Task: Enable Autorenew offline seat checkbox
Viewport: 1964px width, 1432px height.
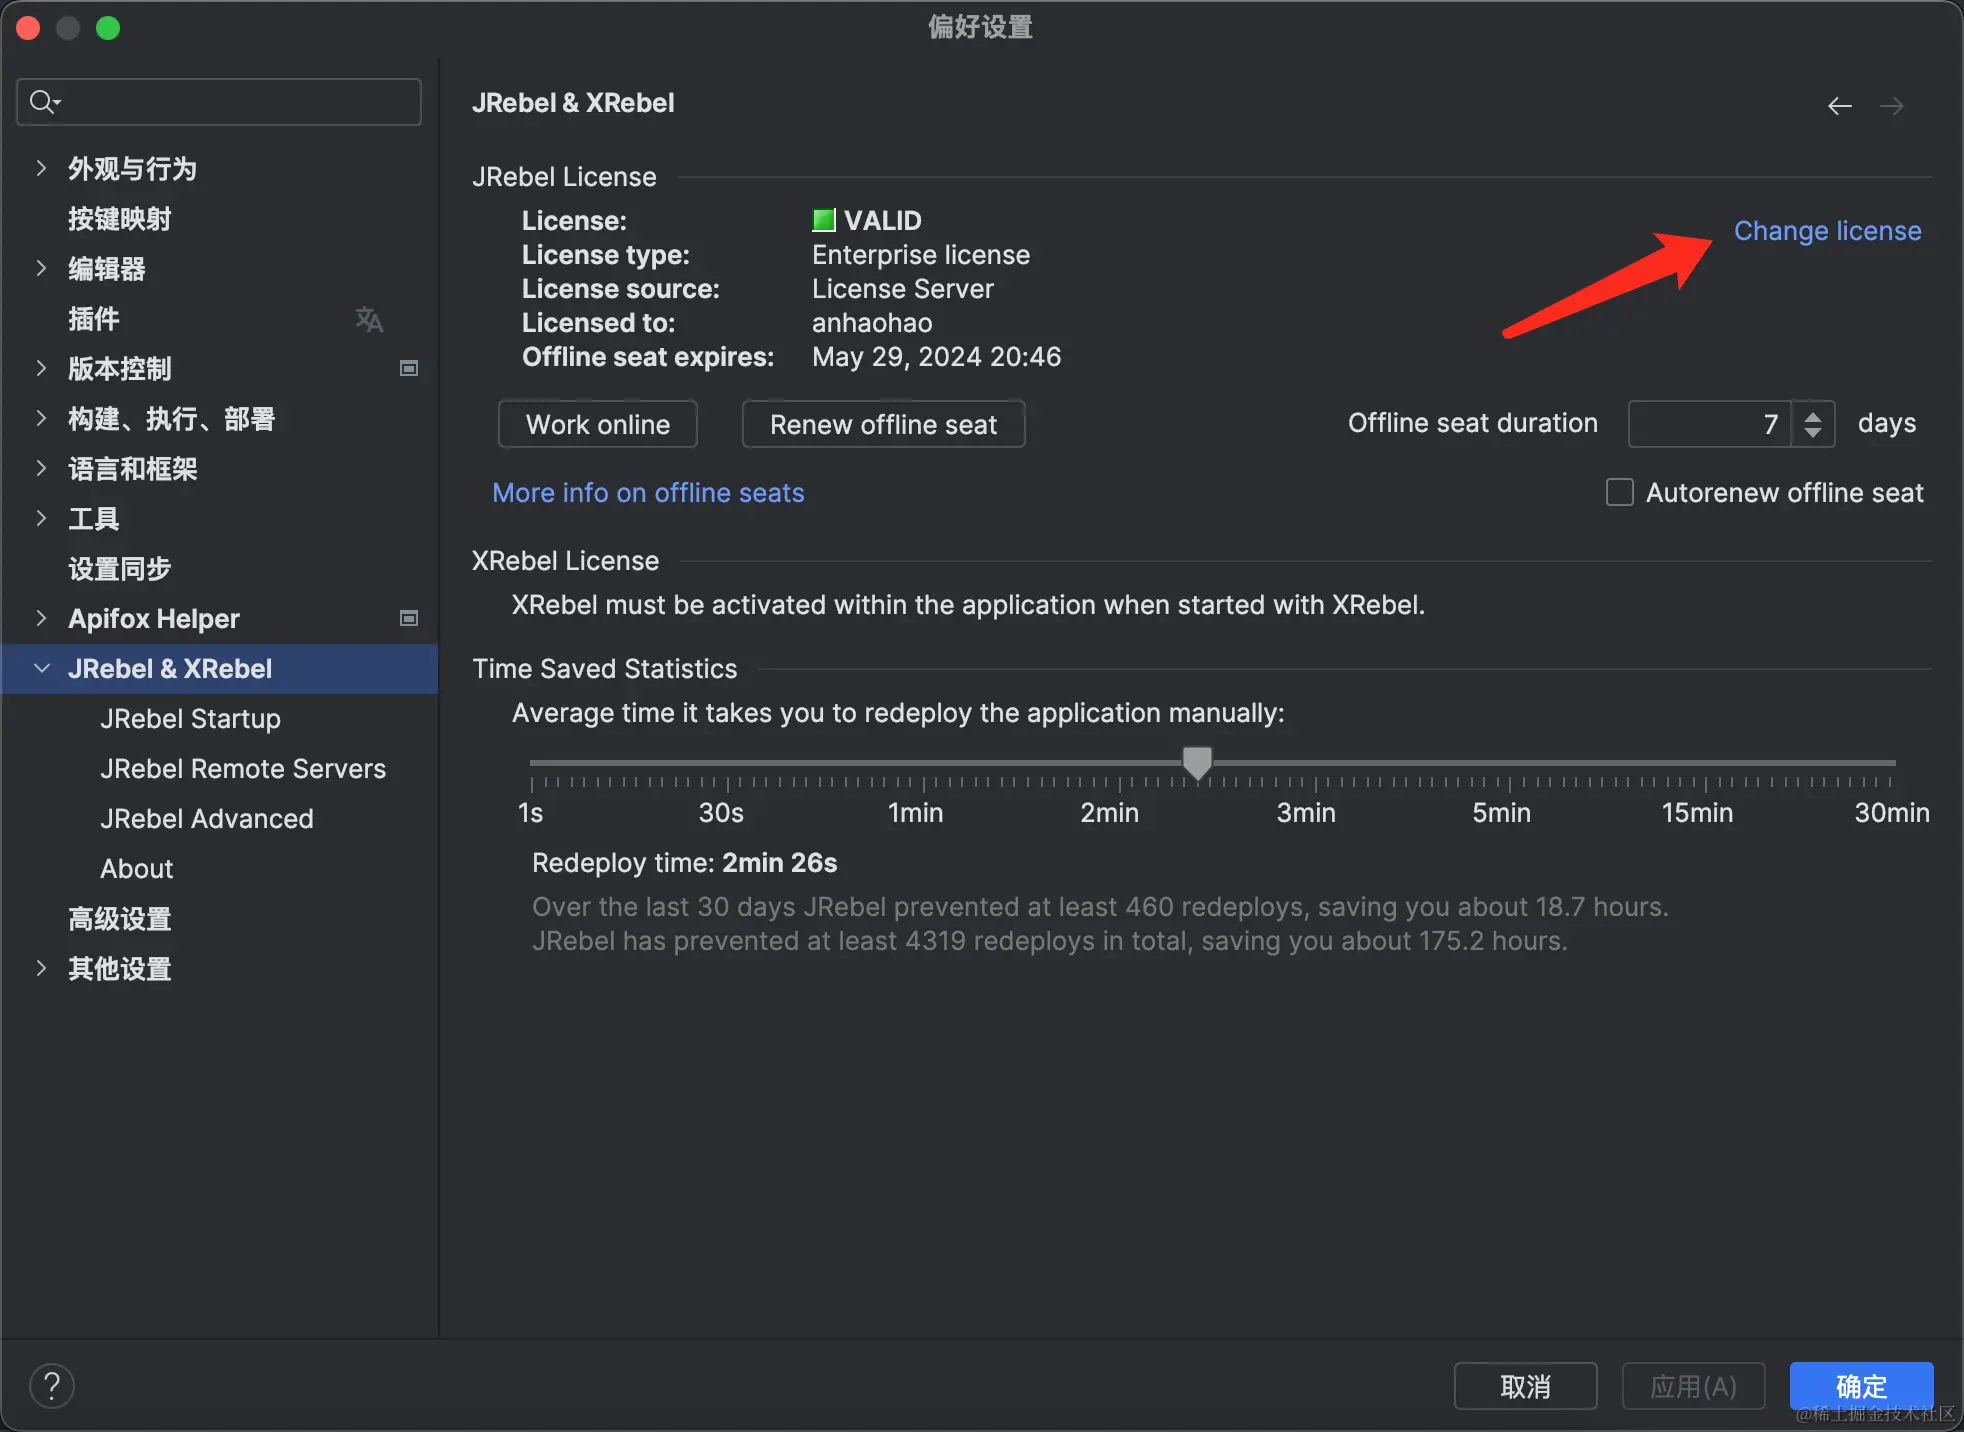Action: (1619, 493)
